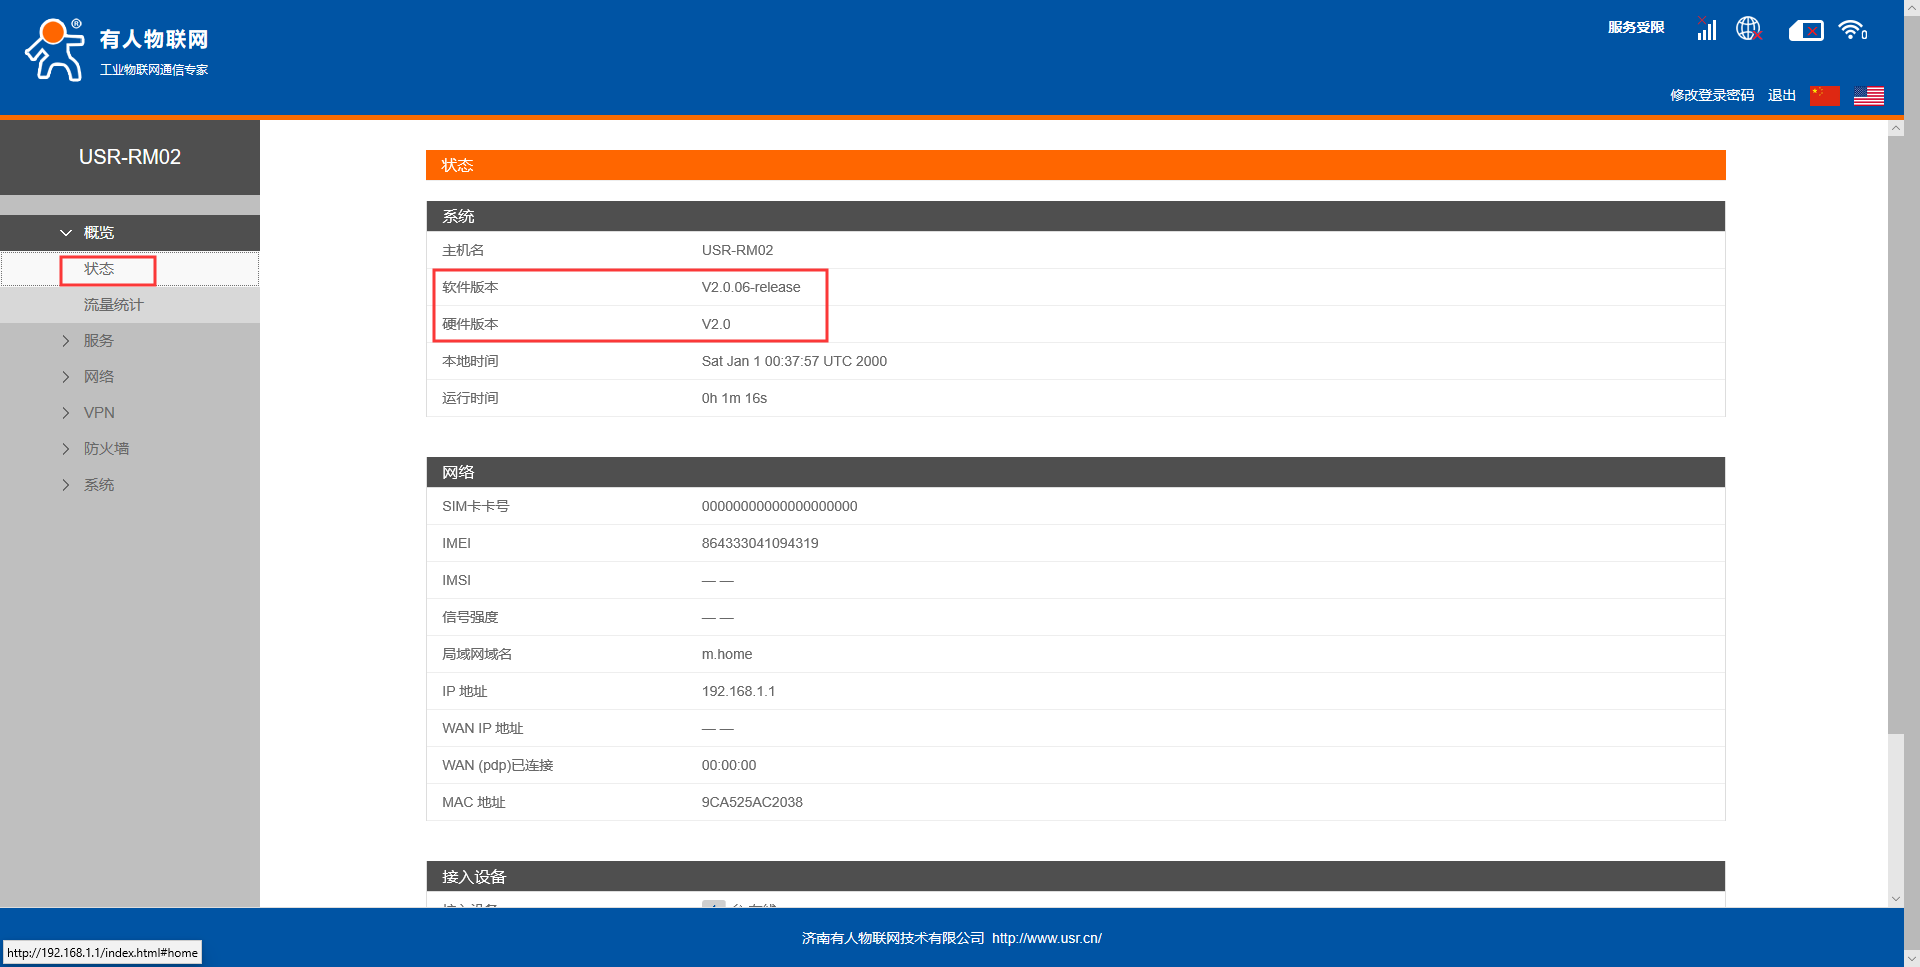This screenshot has width=1920, height=967.
Task: Open the 状态 sidebar item
Action: (x=99, y=269)
